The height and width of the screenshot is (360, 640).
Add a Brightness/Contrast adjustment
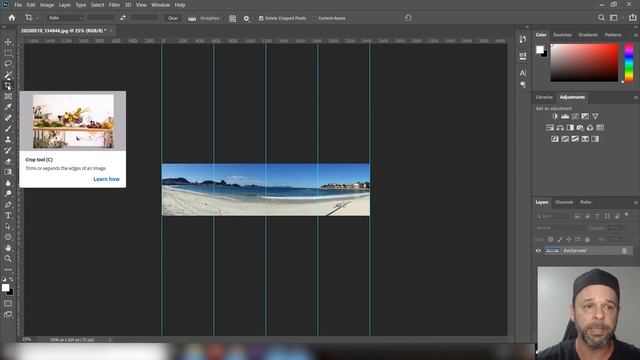coord(555,116)
